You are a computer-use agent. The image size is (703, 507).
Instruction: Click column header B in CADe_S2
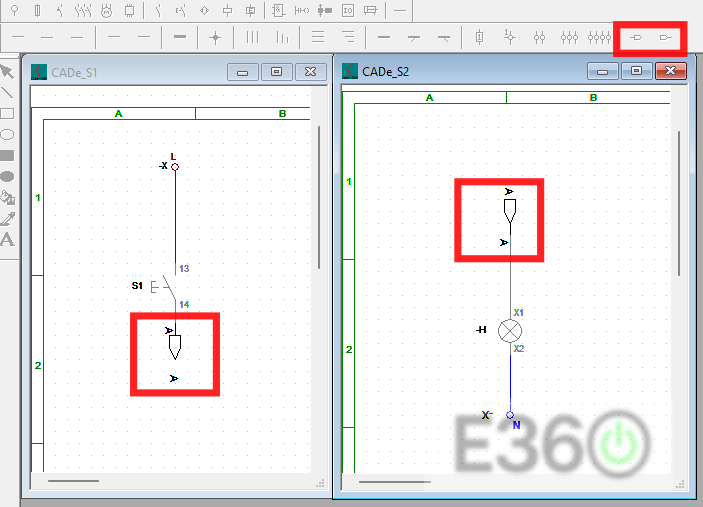click(593, 97)
